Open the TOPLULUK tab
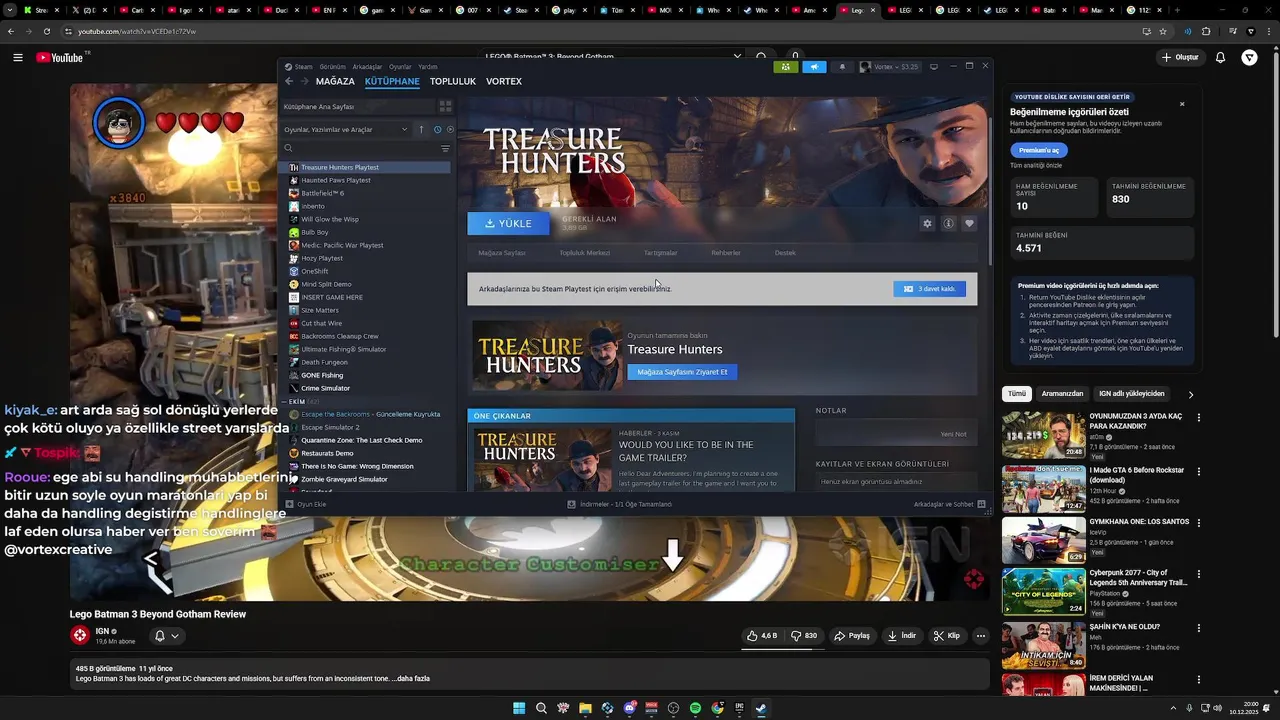This screenshot has height=720, width=1280. click(x=453, y=81)
